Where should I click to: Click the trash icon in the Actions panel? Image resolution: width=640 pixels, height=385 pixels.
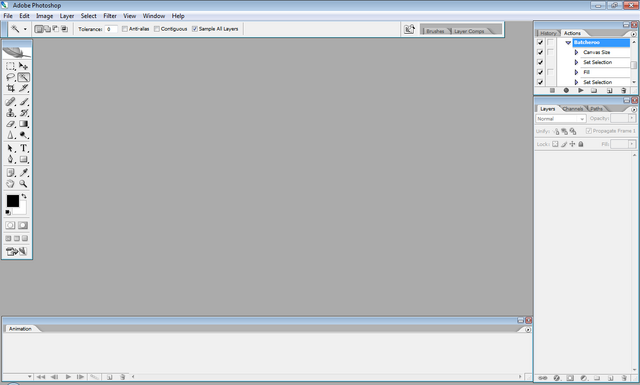tap(623, 91)
